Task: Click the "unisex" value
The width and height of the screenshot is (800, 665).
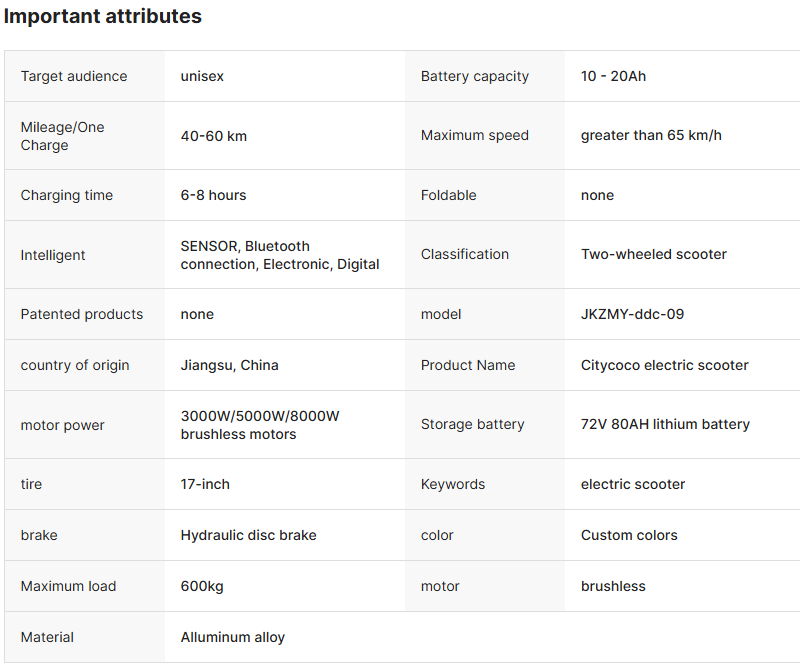Action: coord(202,76)
